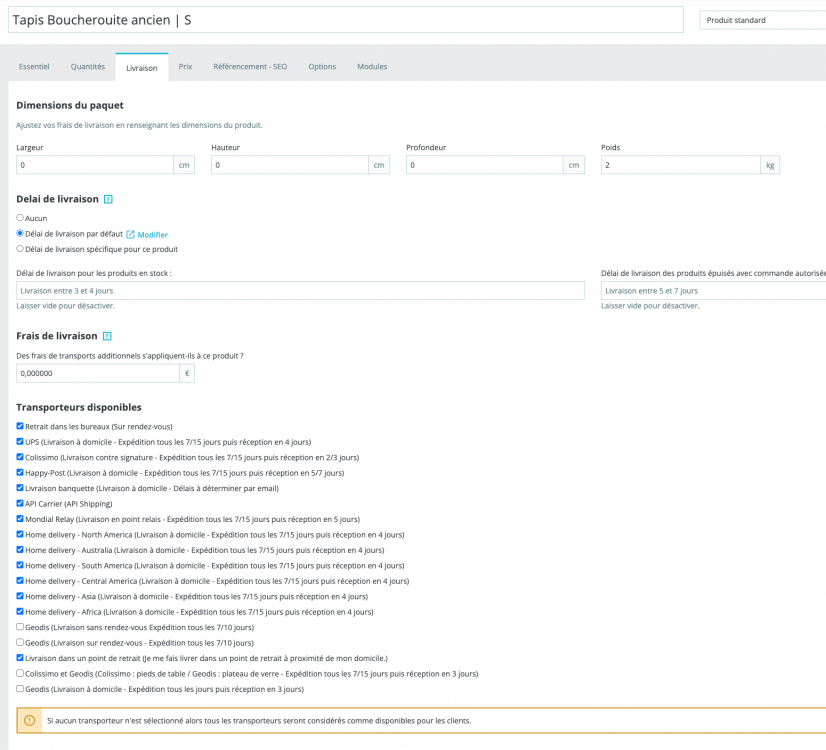Select the Aucun delivery delay radio

click(20, 218)
